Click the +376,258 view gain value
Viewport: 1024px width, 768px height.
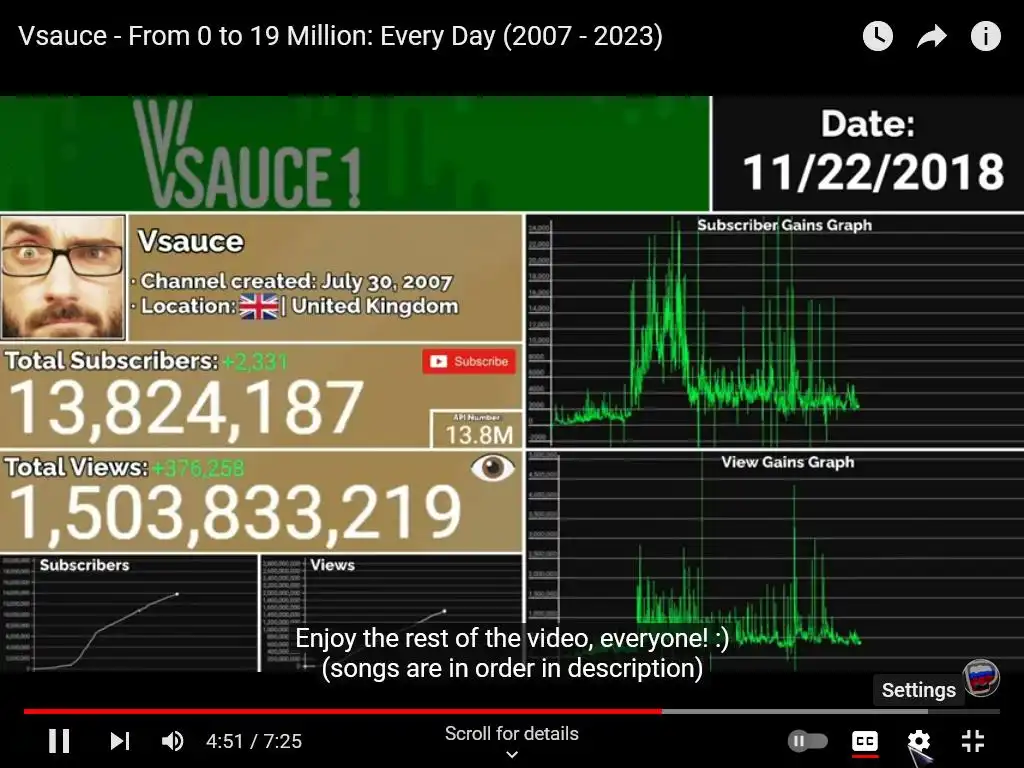click(x=199, y=468)
